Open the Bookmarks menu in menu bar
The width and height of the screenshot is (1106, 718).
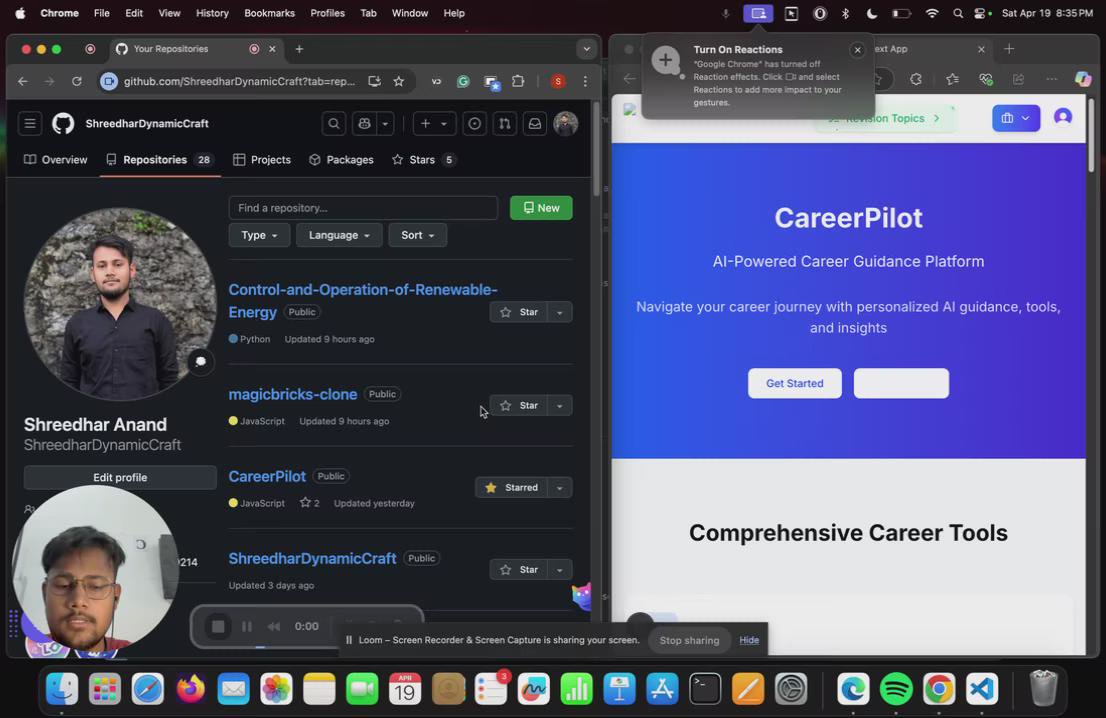point(269,13)
